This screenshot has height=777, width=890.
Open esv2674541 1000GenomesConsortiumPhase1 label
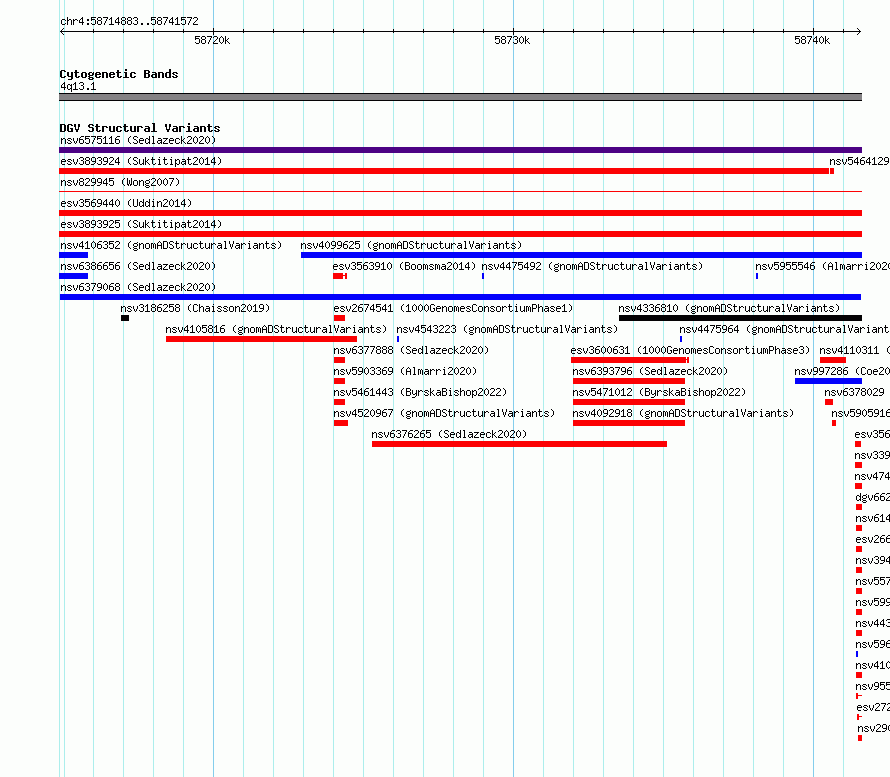coord(453,308)
